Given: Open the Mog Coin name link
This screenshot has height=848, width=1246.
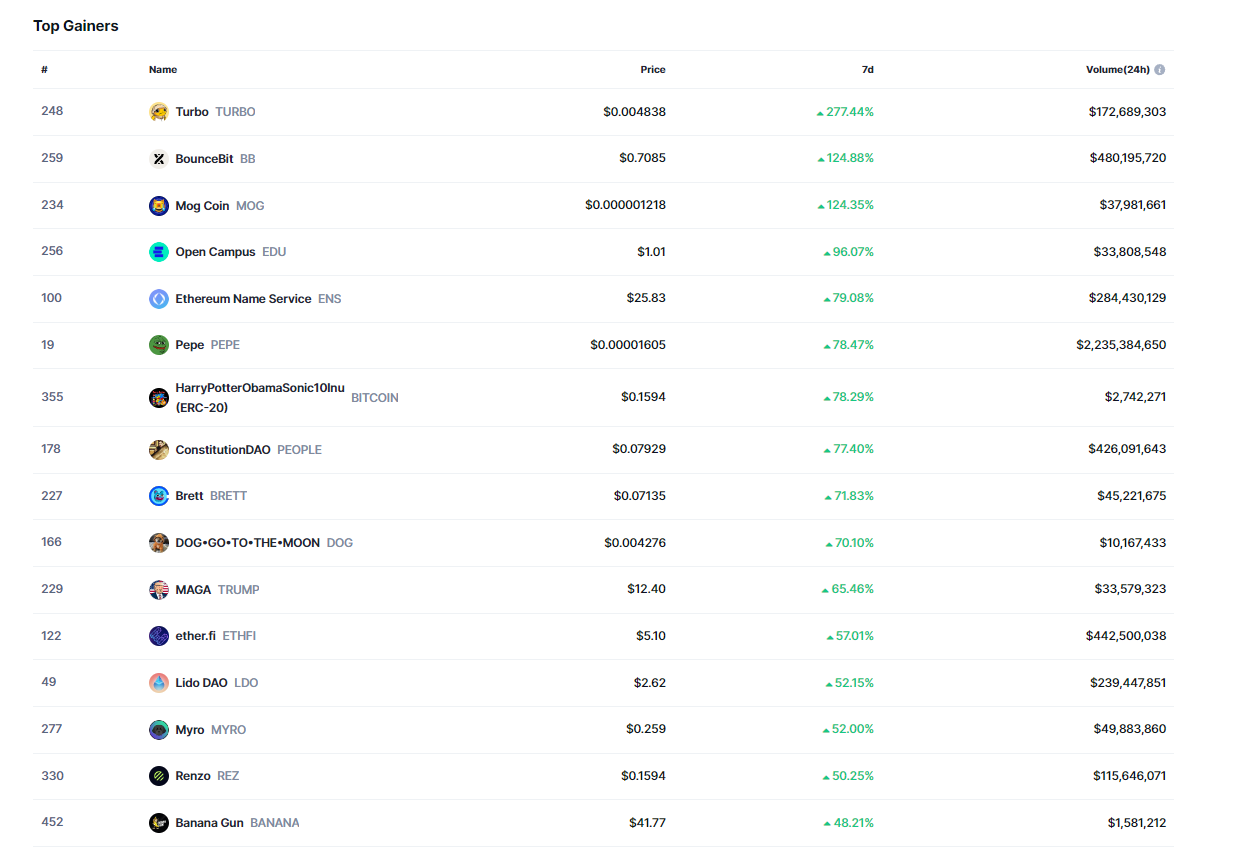Looking at the screenshot, I should (x=202, y=206).
